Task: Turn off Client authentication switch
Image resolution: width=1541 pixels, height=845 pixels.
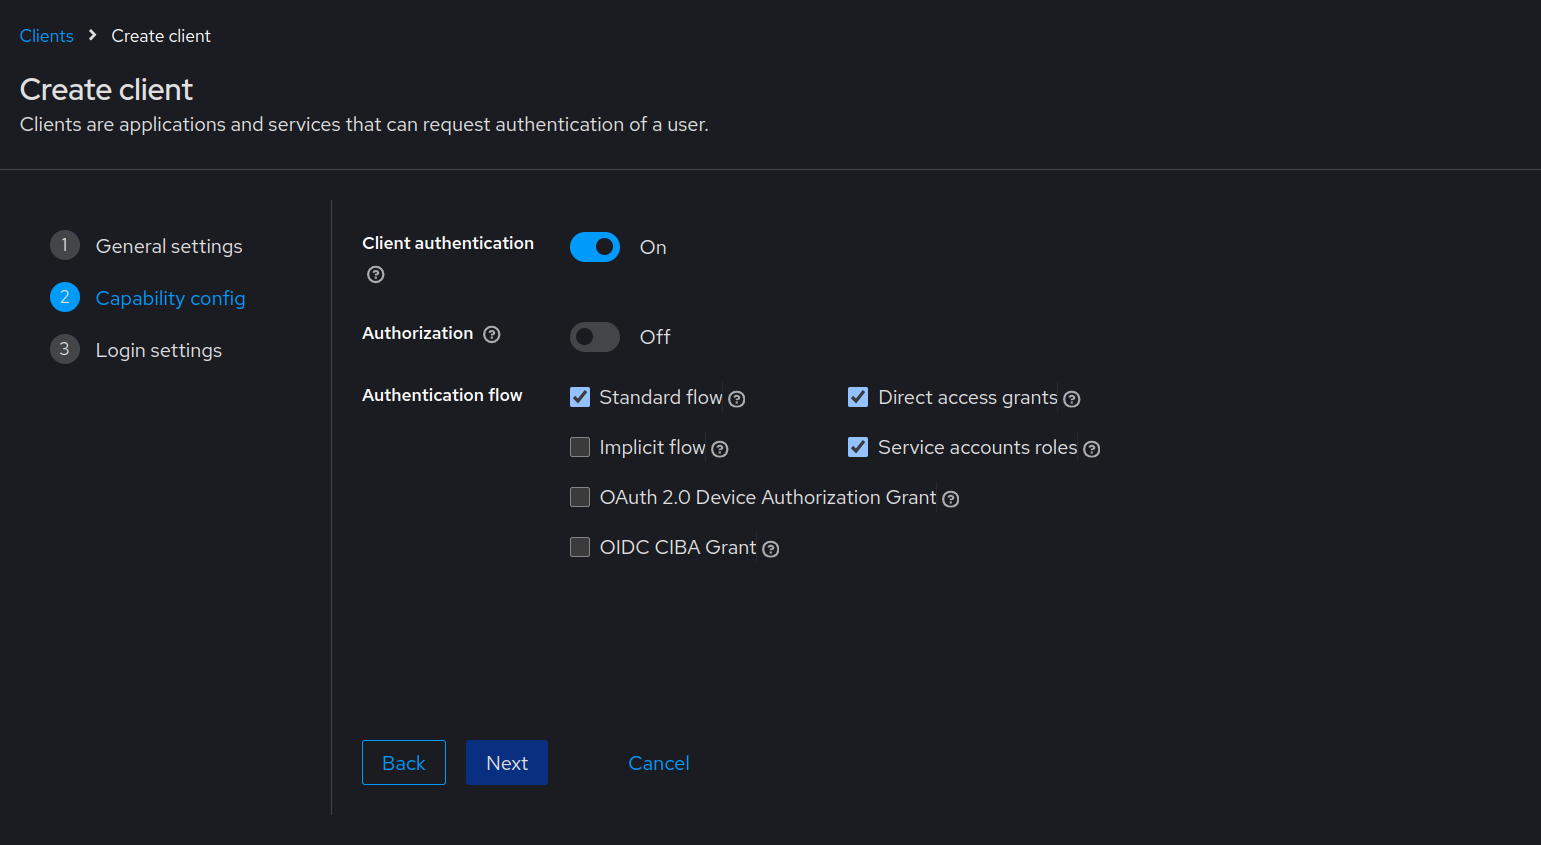Action: click(x=595, y=247)
